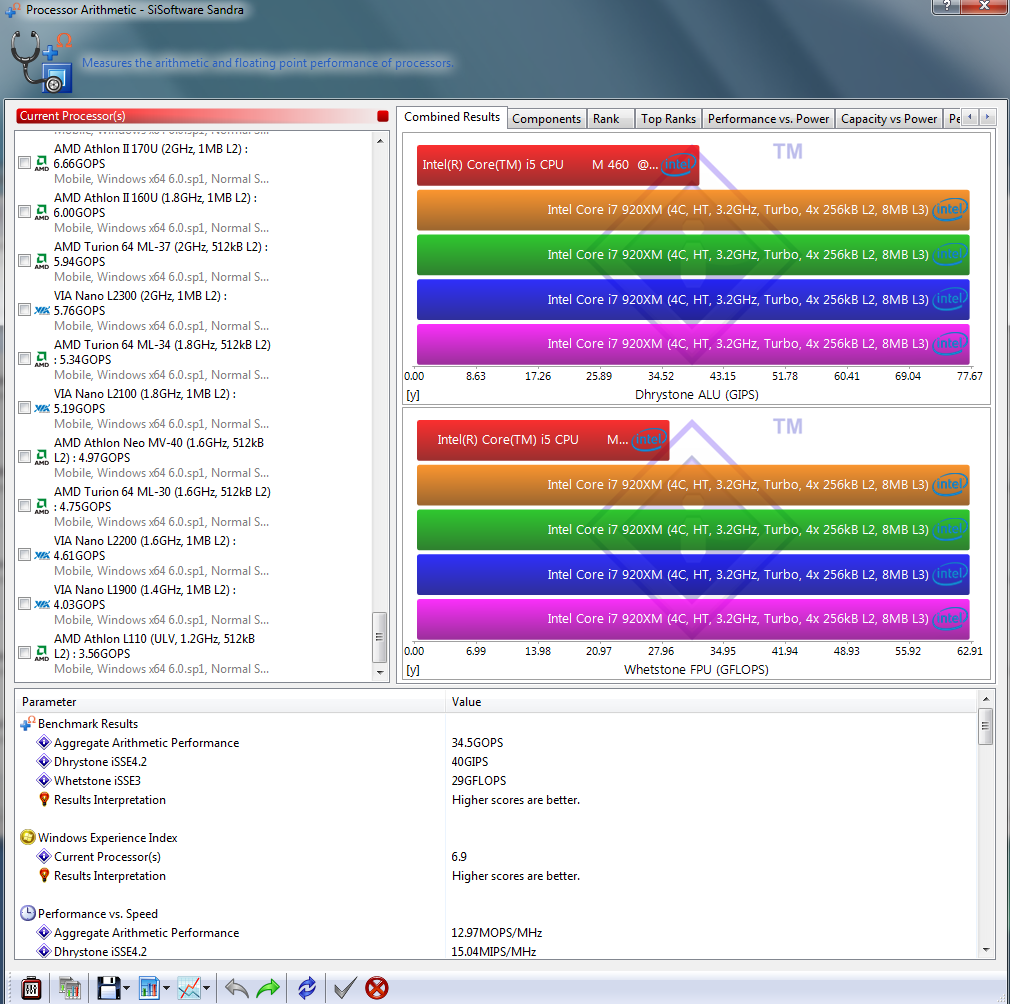
Task: Click the AMD logo for Athlon II 170U
Action: click(x=42, y=163)
